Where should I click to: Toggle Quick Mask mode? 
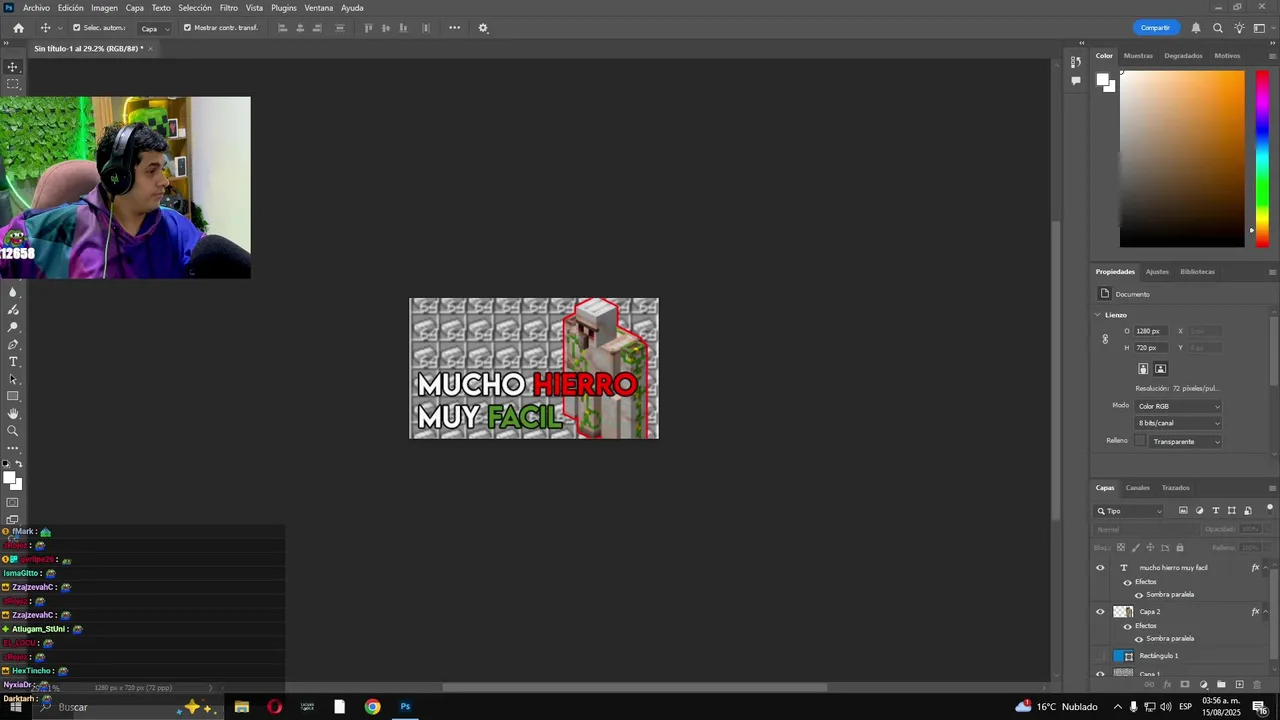[13, 502]
